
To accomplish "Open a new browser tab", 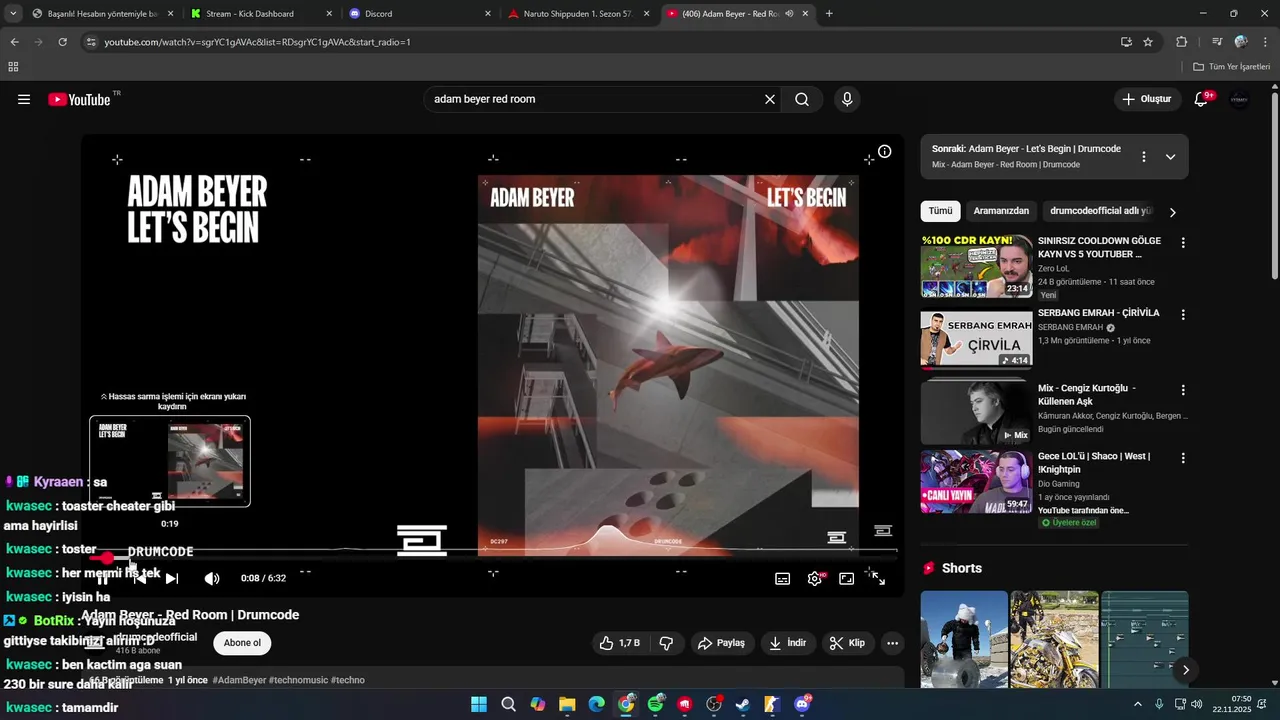I will pyautogui.click(x=829, y=14).
